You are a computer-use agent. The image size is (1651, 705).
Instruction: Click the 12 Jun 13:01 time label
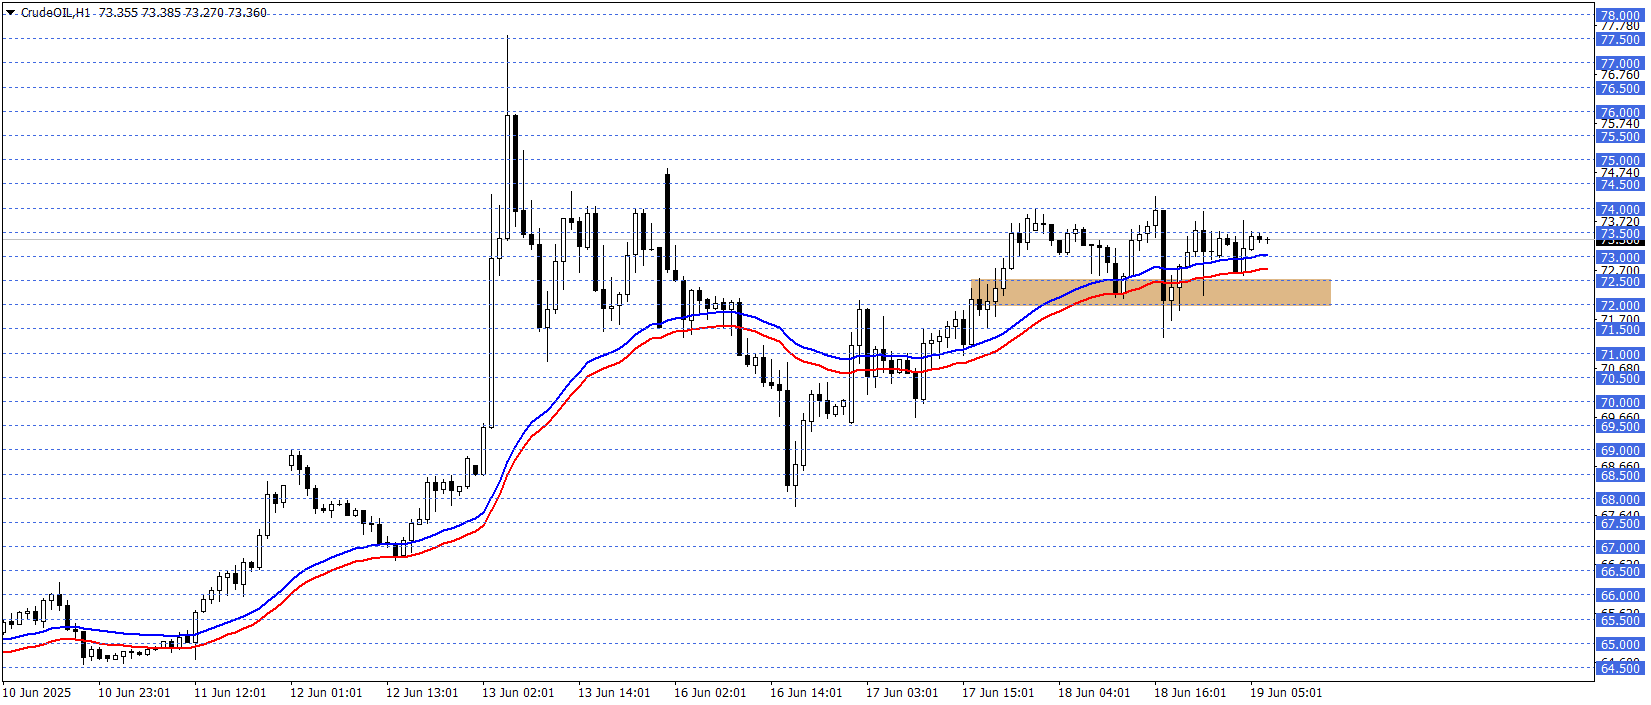tap(422, 693)
